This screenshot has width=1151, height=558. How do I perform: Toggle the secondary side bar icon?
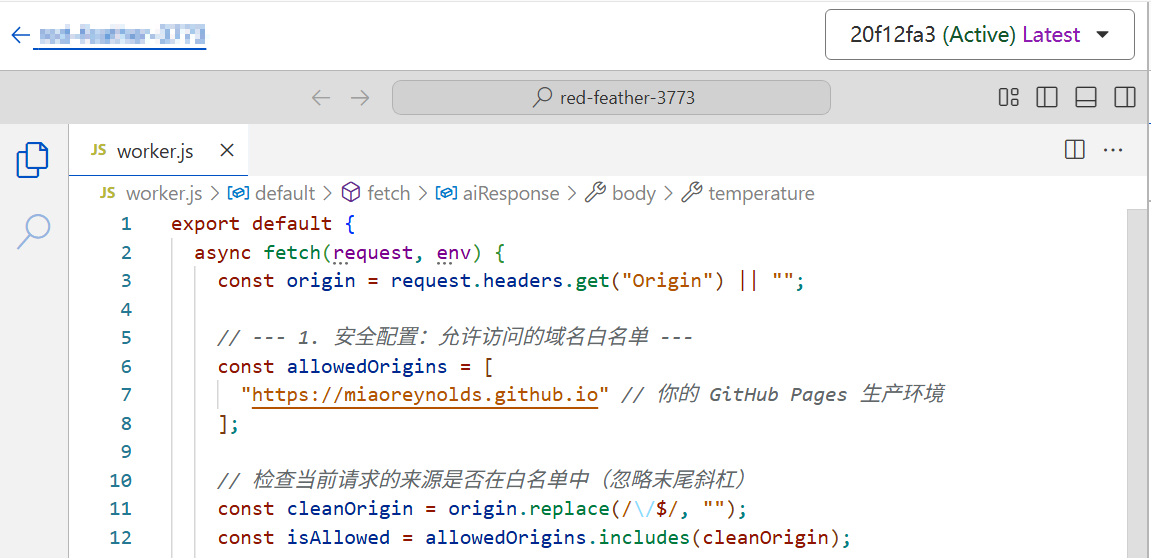click(1125, 98)
